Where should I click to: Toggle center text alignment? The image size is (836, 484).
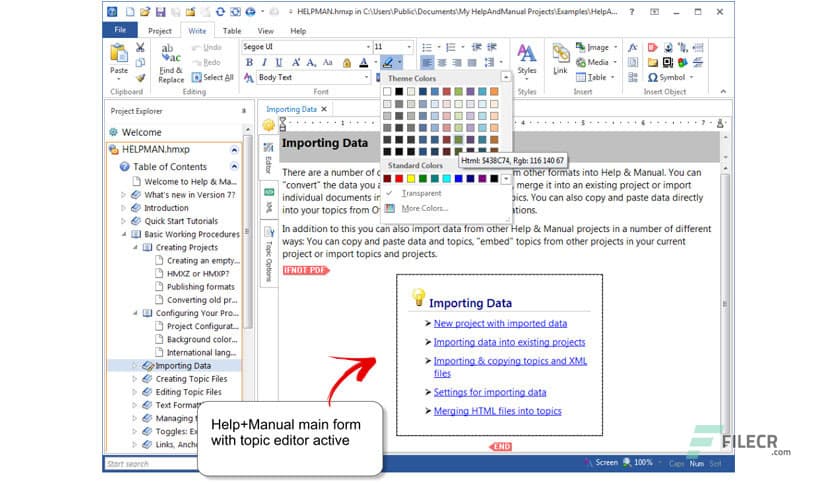(442, 62)
